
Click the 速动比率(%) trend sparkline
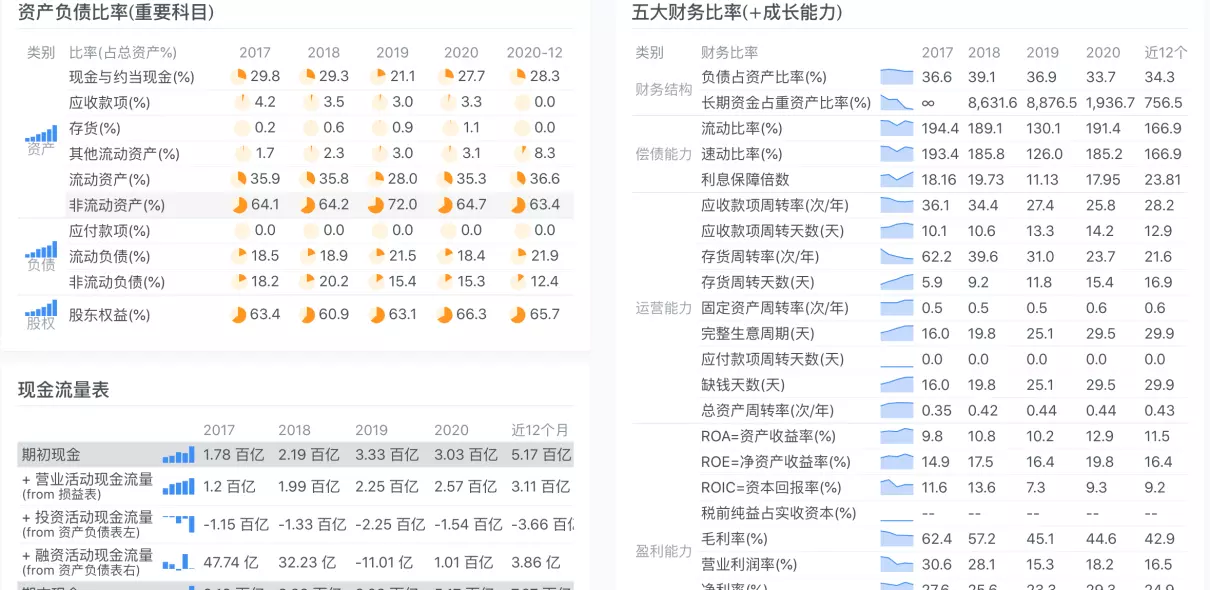pos(897,154)
